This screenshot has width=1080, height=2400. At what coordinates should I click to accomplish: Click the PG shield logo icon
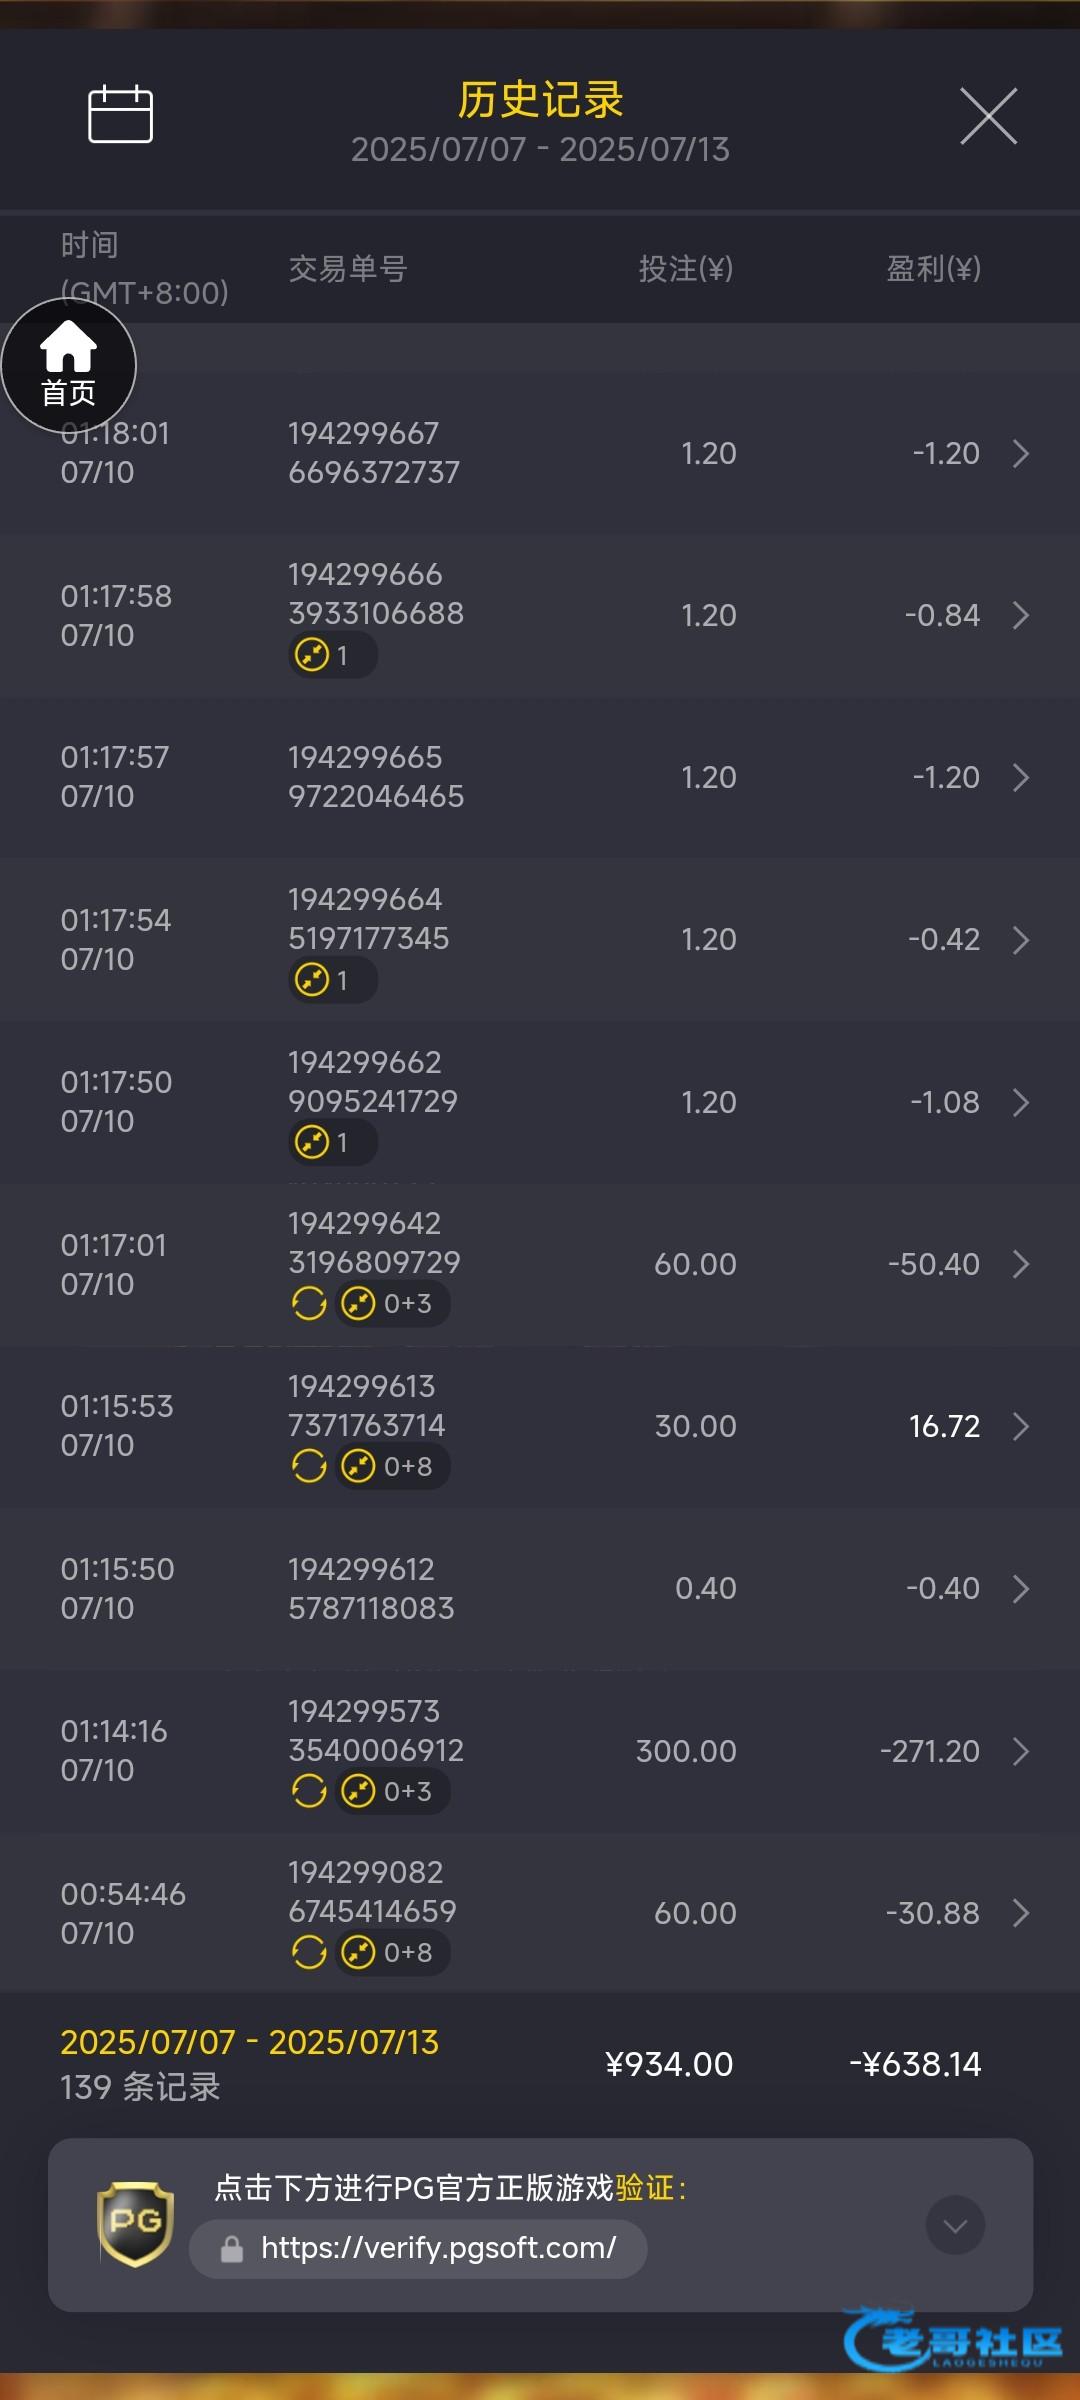[x=135, y=2224]
